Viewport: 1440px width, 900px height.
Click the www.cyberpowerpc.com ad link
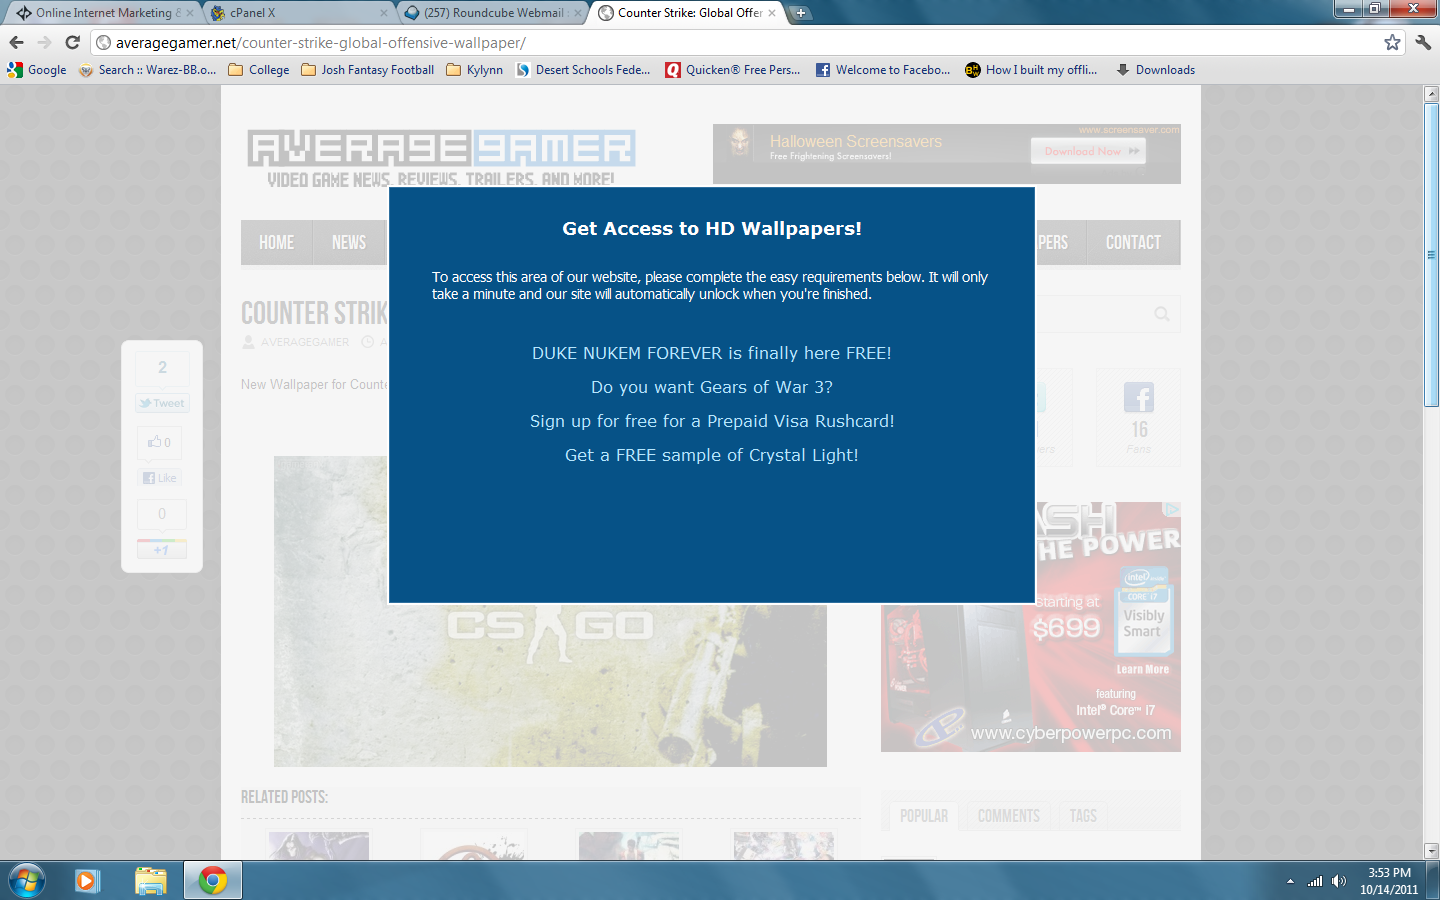(1071, 733)
